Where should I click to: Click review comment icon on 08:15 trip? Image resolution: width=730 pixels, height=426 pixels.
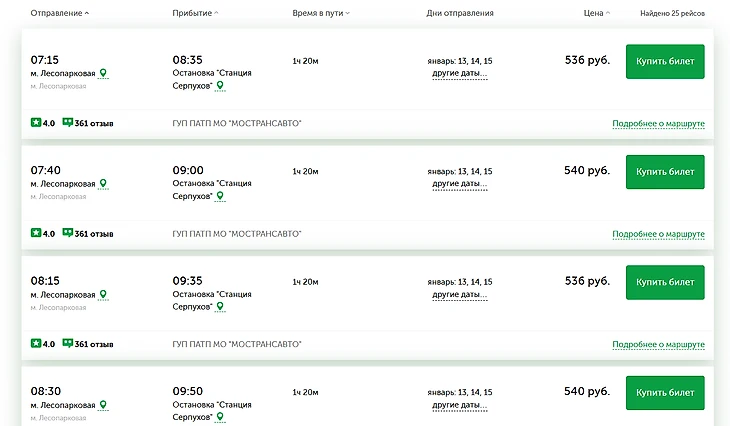68,343
